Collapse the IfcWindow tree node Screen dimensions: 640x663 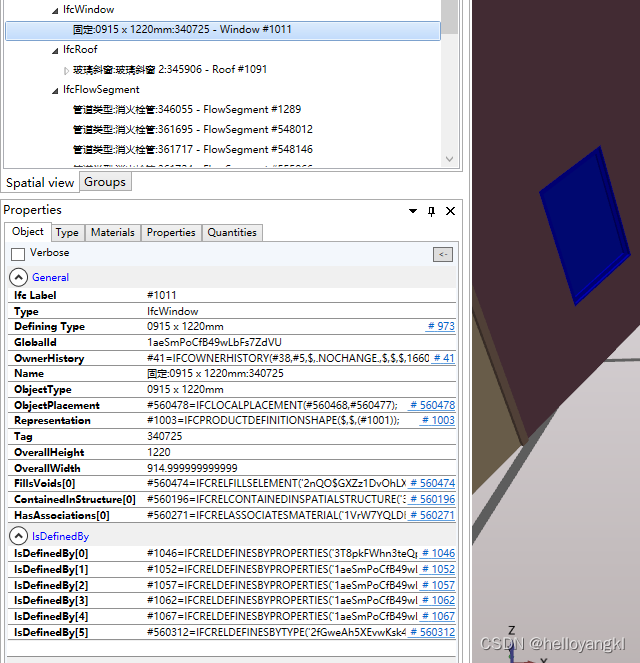click(x=55, y=11)
